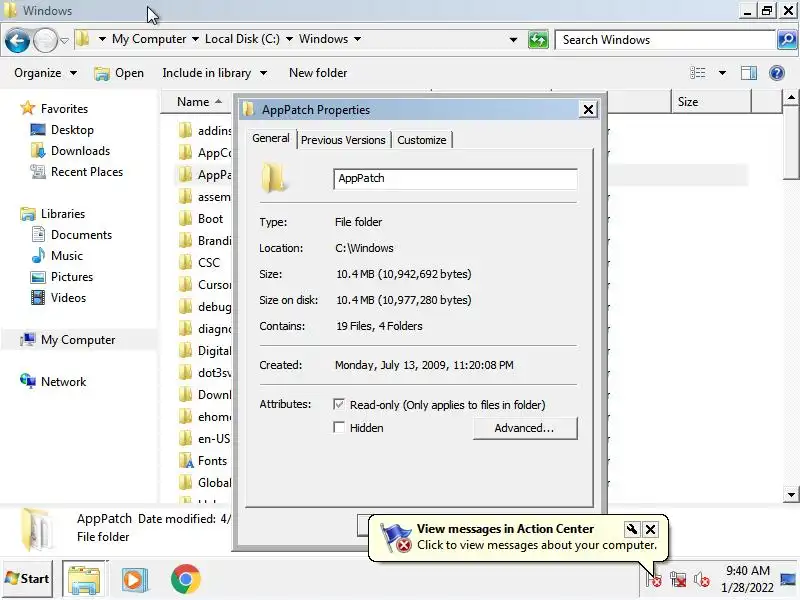
Task: Expand the Local Disk (C:) breadcrumb arrow
Action: [x=289, y=39]
